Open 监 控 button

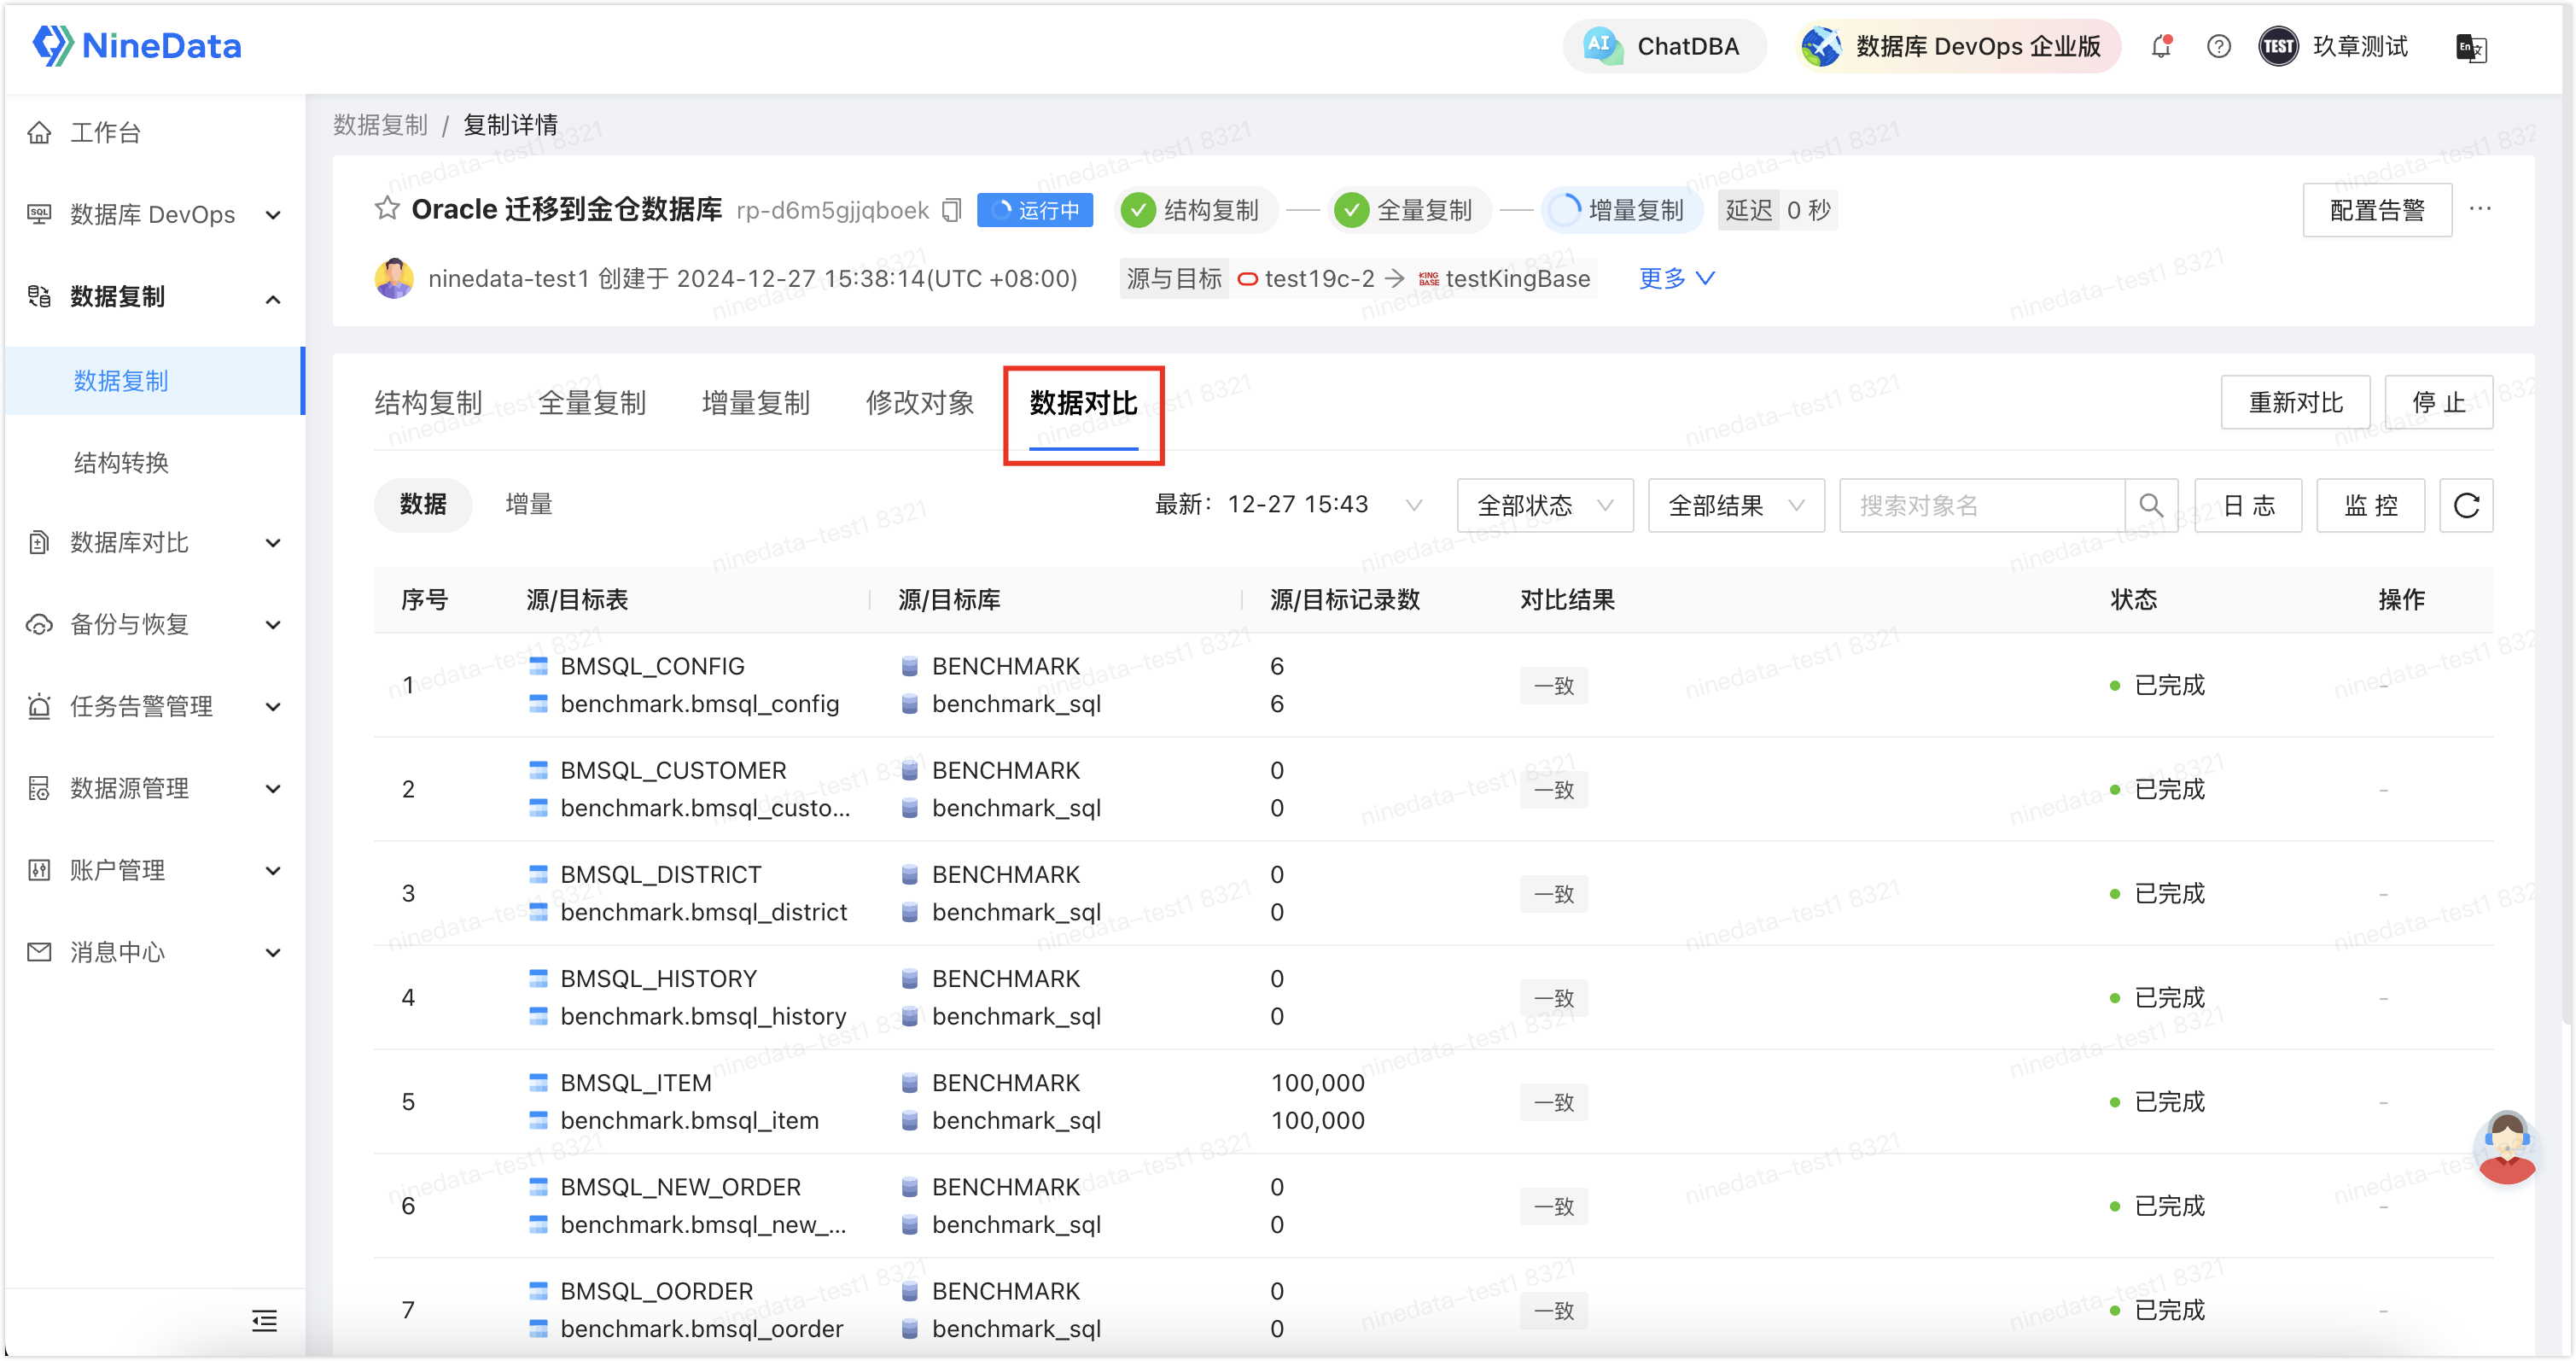tap(2371, 505)
